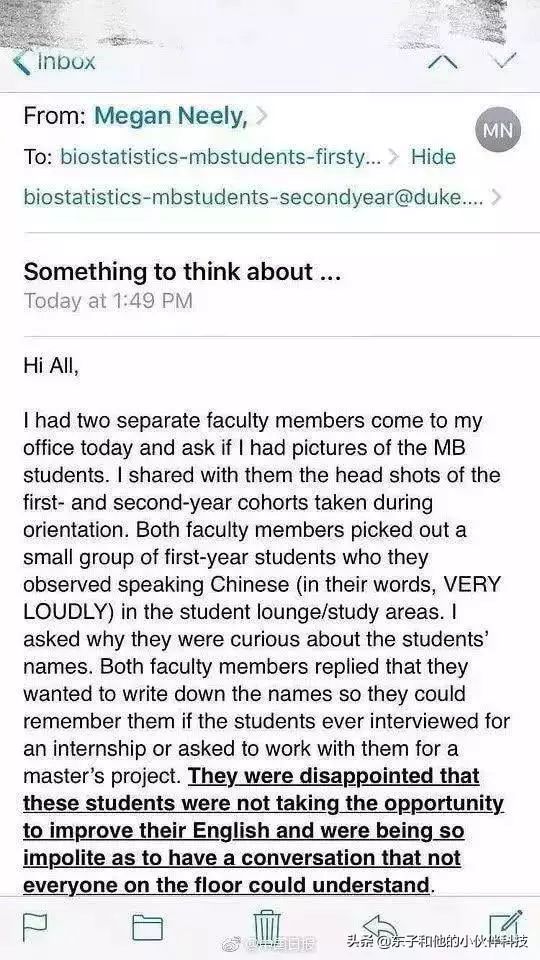Delete the email with the trash icon
This screenshot has width=540, height=960.
tap(267, 928)
